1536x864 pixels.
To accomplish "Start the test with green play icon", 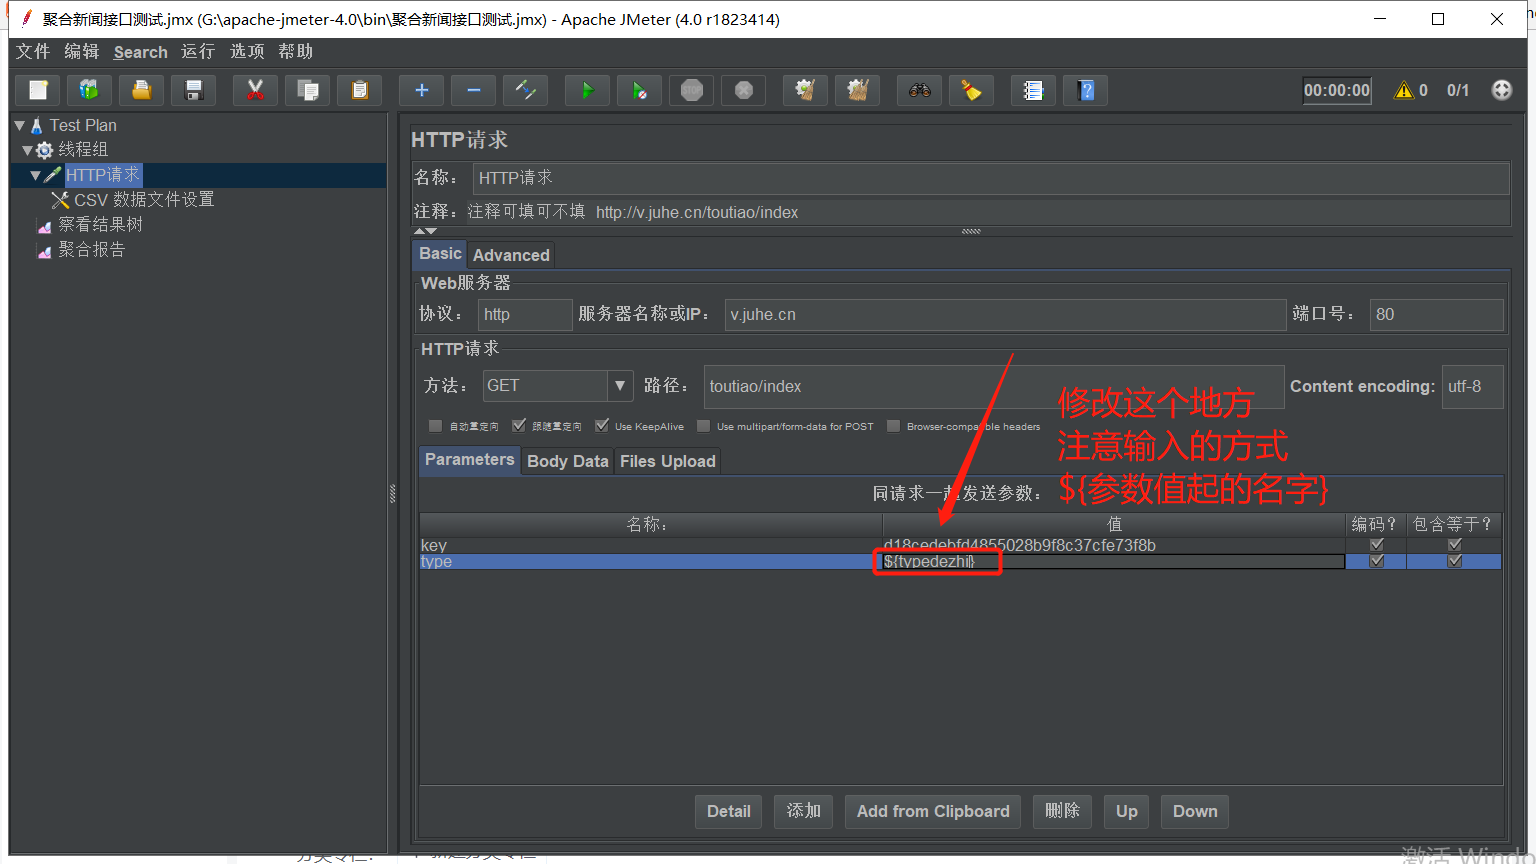I will [588, 90].
